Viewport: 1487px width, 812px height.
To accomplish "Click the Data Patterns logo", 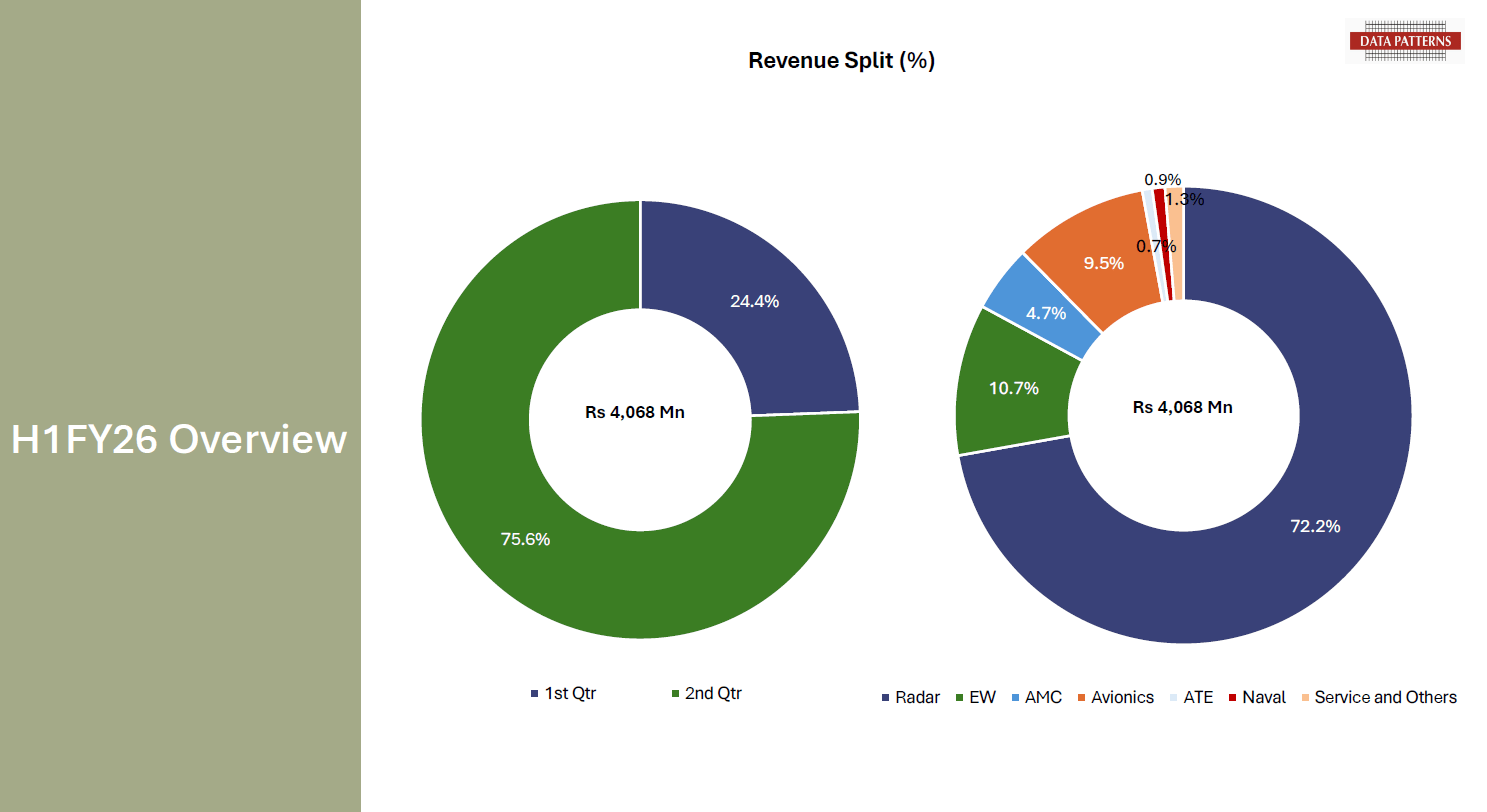I will [1405, 41].
